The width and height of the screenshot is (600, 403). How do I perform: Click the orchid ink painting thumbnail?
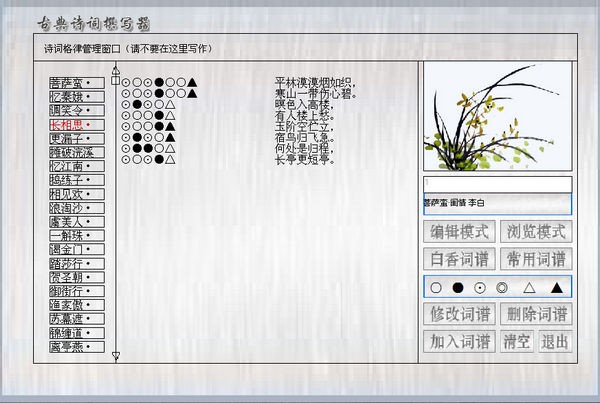(497, 116)
